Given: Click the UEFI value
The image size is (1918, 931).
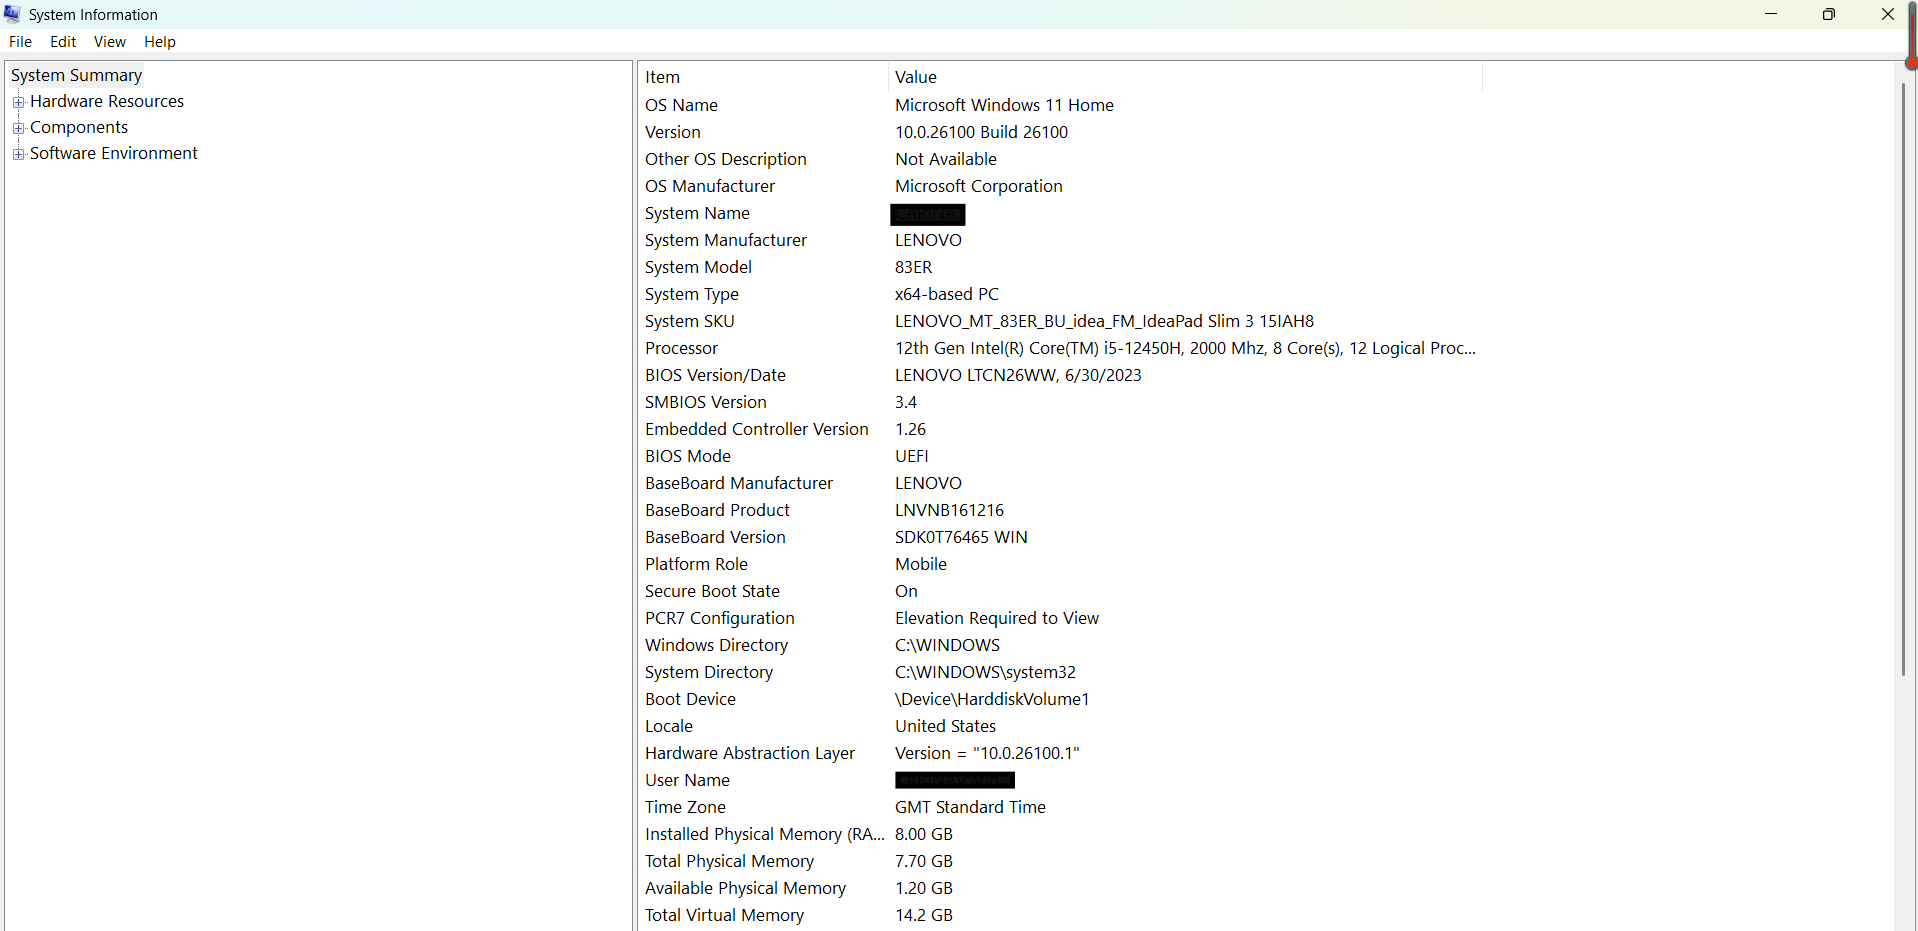Looking at the screenshot, I should click(912, 456).
